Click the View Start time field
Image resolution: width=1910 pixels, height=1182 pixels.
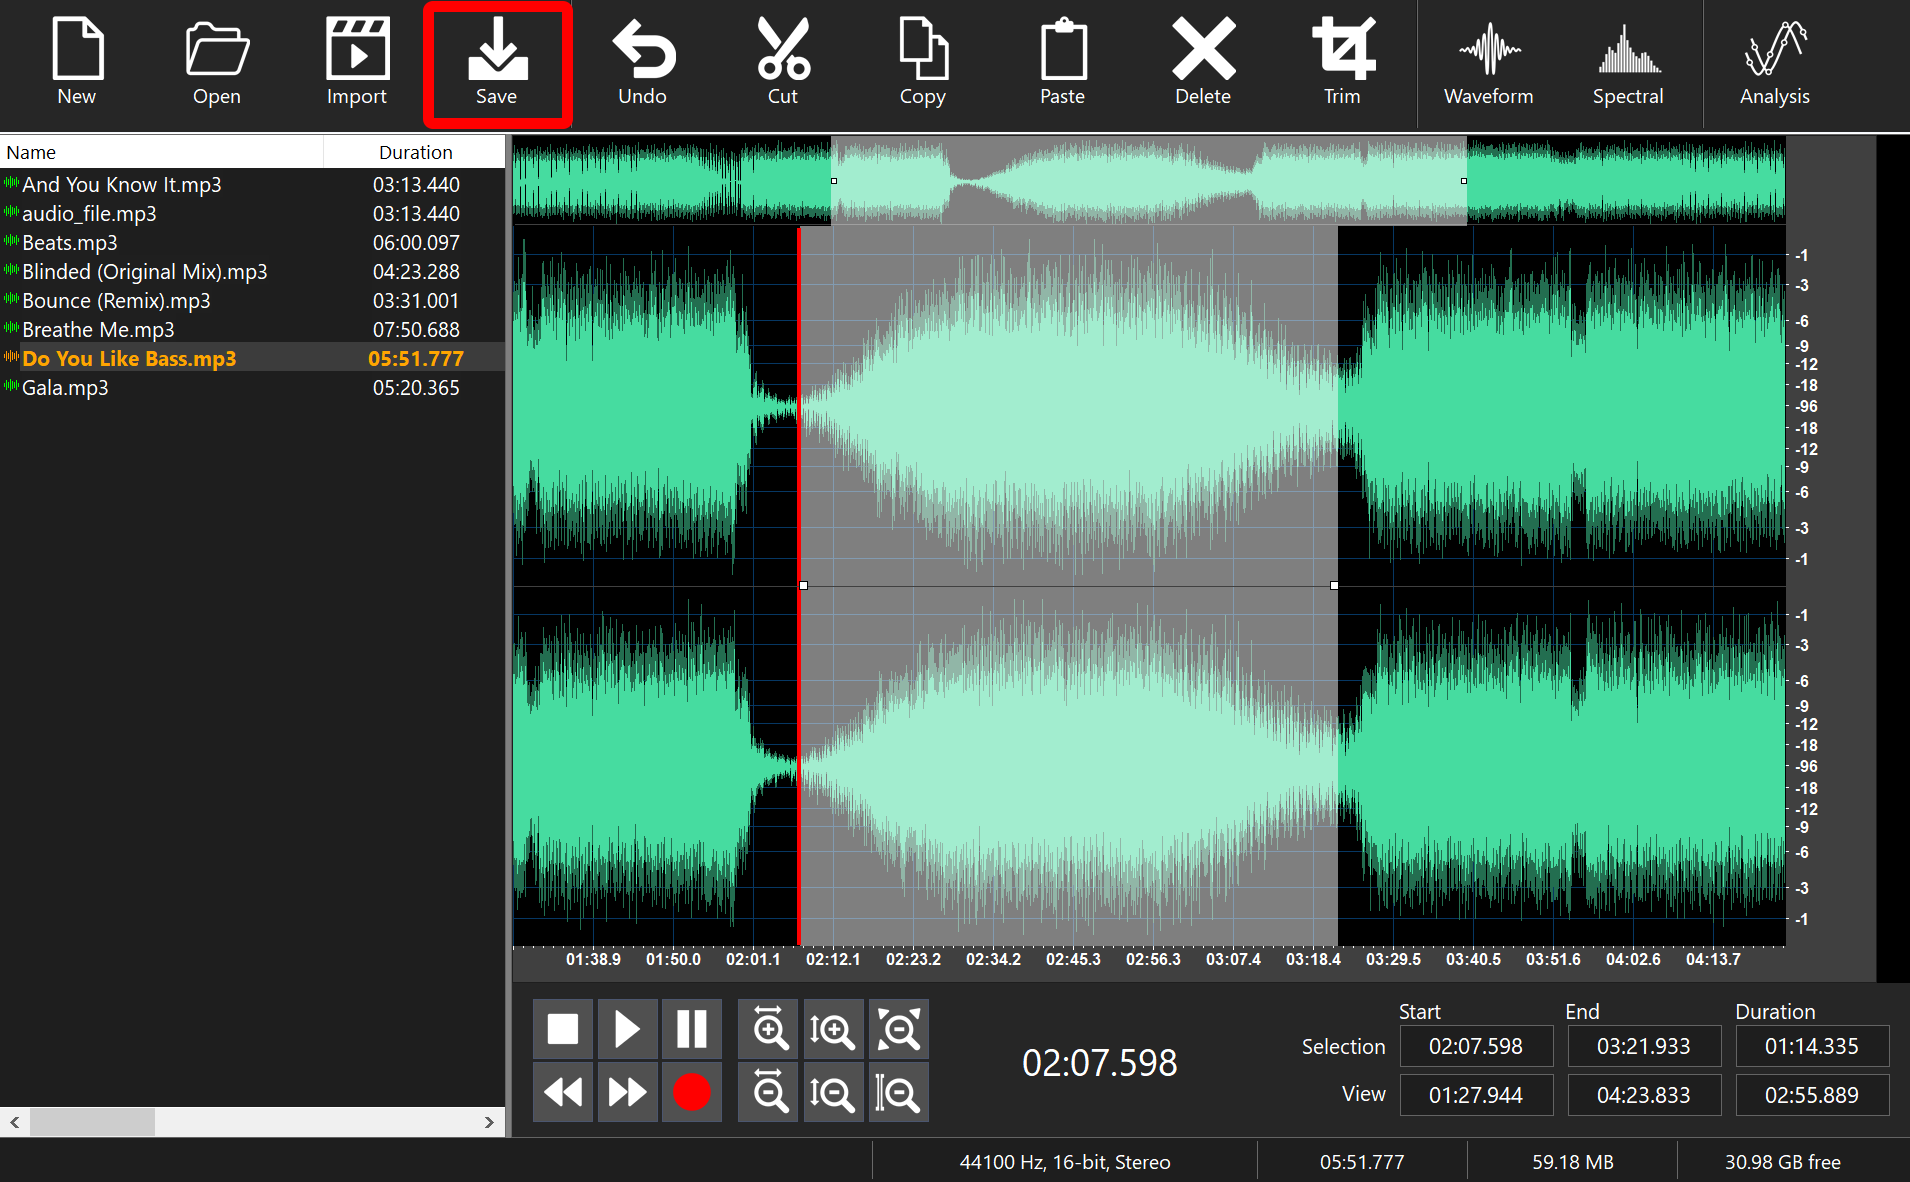click(1476, 1095)
